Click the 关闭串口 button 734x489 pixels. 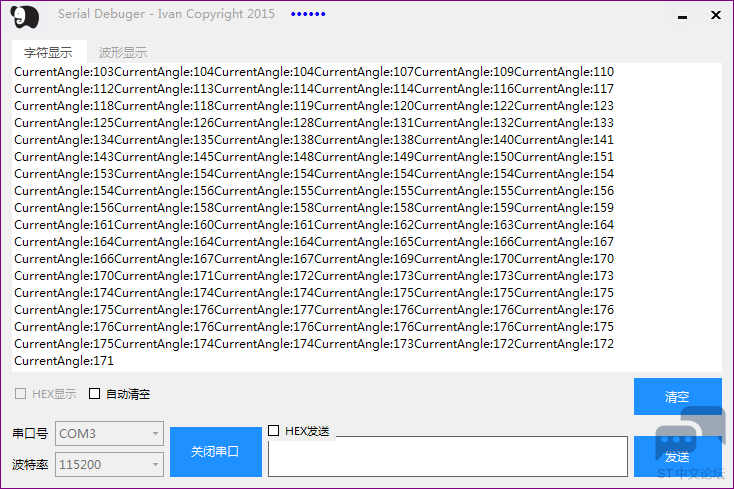click(x=216, y=452)
